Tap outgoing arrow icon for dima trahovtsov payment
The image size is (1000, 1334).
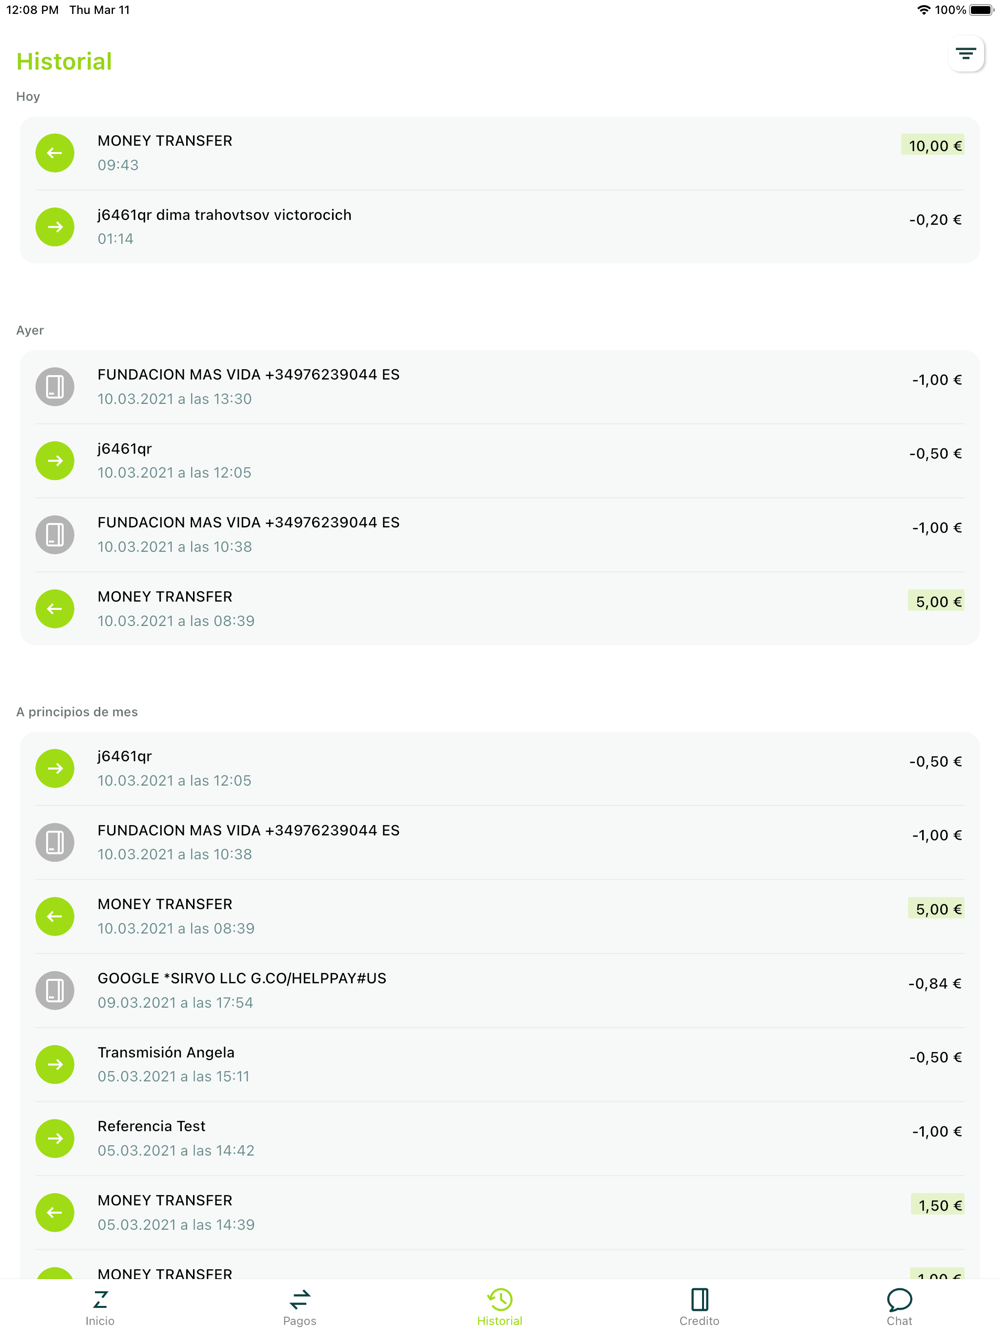click(55, 227)
